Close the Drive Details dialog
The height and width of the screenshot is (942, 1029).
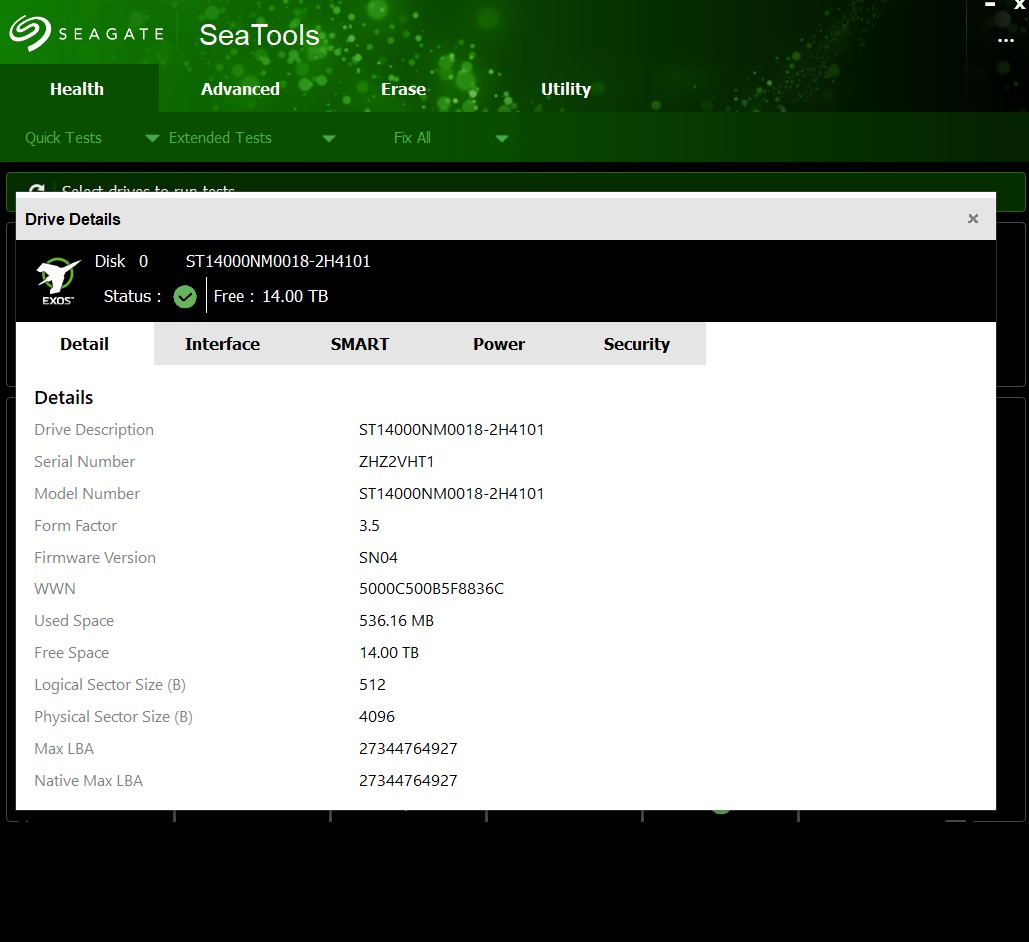point(972,219)
